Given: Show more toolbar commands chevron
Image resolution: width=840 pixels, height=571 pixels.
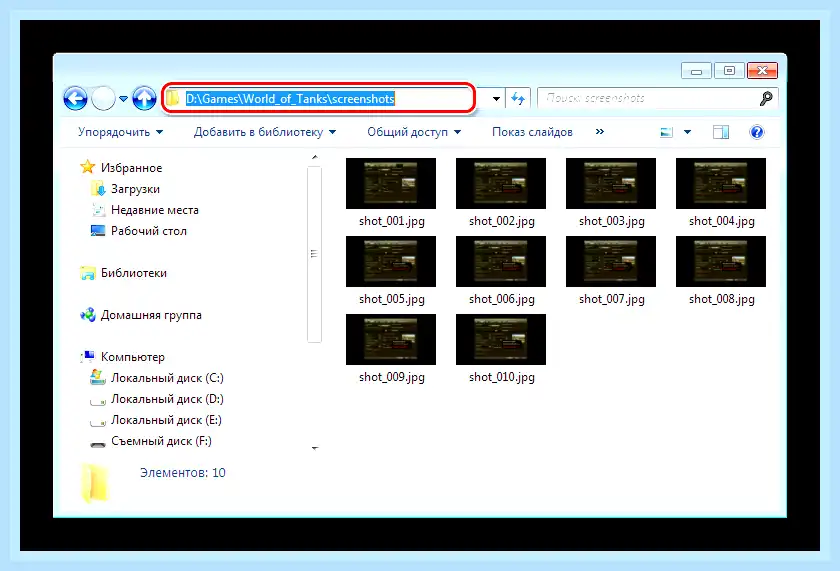Looking at the screenshot, I should coord(599,132).
